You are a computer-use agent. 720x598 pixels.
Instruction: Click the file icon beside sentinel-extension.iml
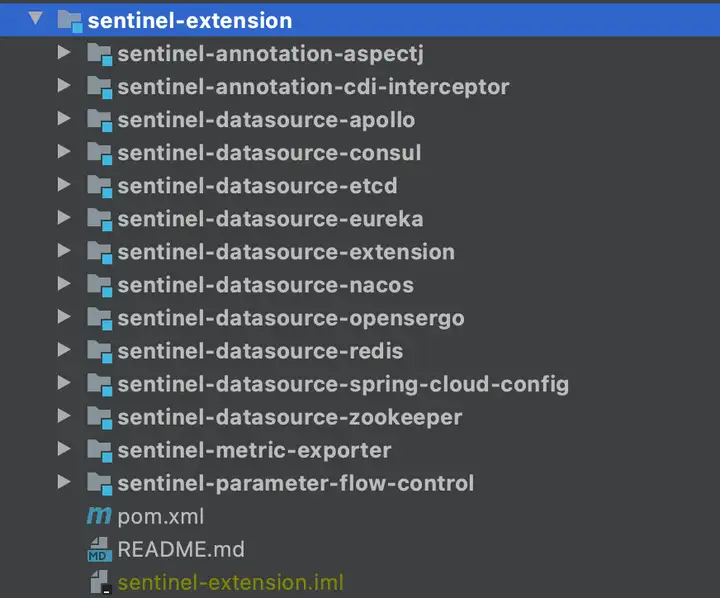[x=100, y=582]
